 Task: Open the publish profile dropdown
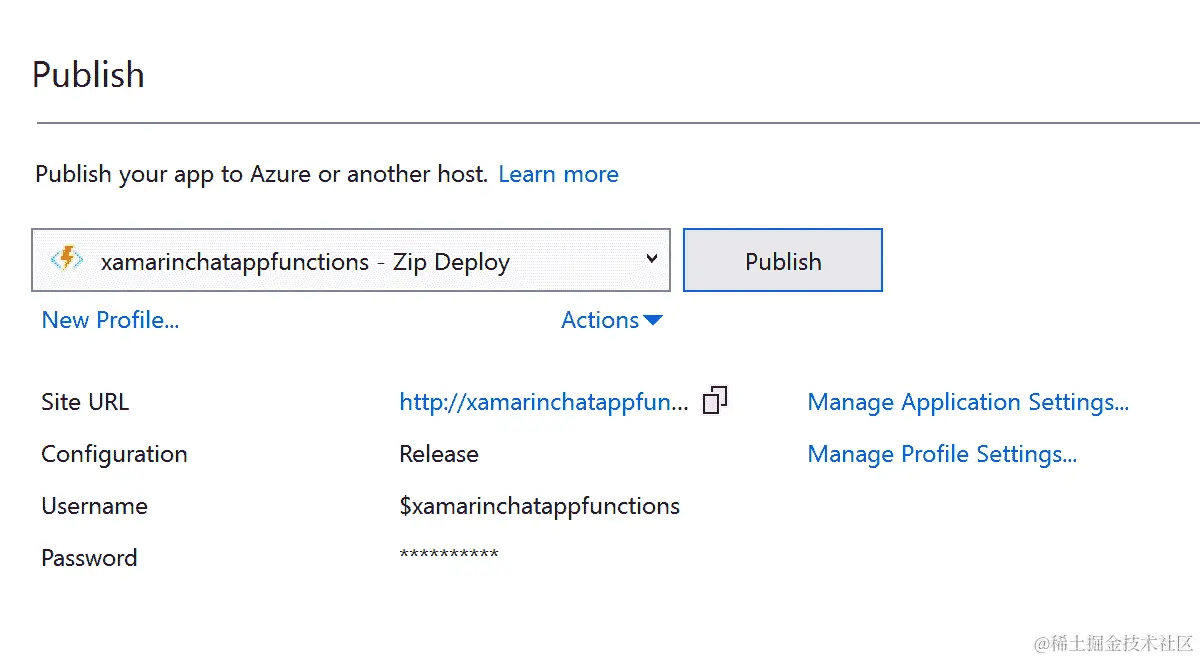tap(351, 261)
